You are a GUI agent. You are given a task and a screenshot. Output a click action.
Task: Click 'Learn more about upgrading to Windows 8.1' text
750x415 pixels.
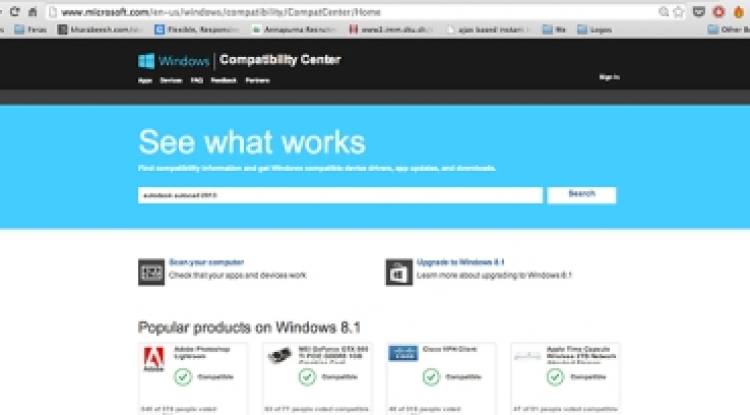(494, 275)
